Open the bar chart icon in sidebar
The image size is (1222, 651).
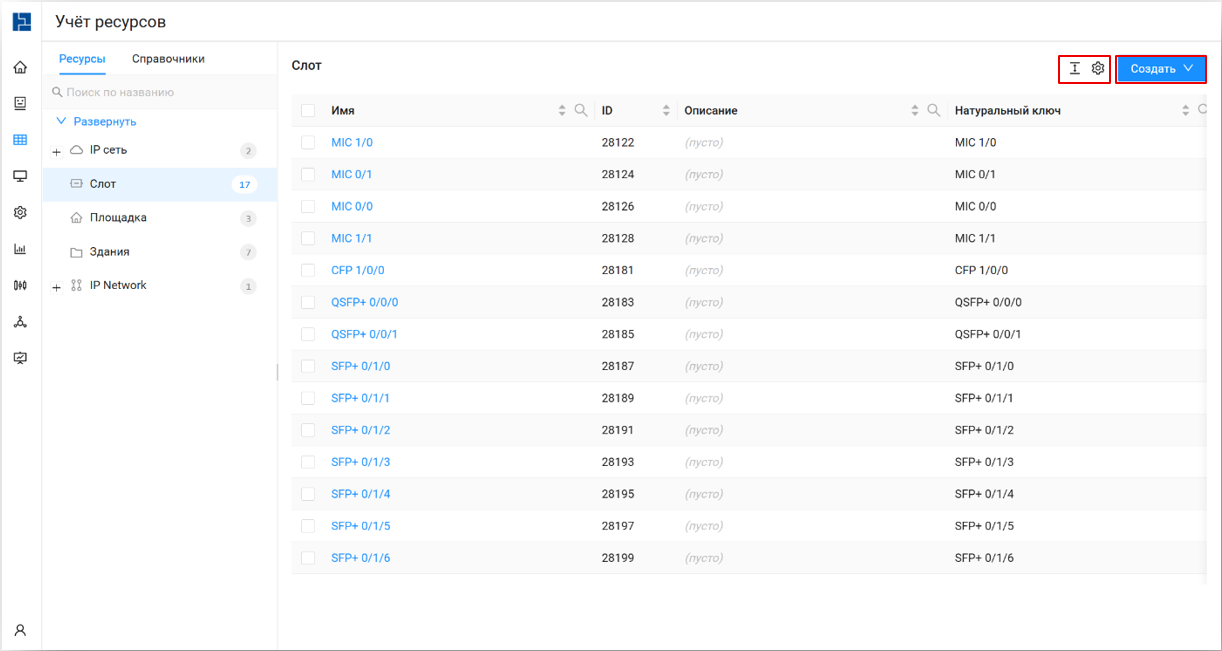20,249
